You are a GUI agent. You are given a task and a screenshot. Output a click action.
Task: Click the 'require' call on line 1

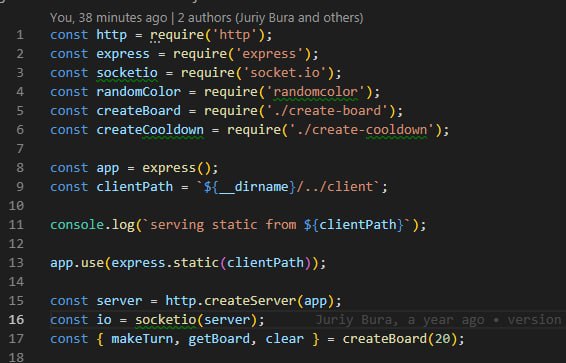coord(177,35)
